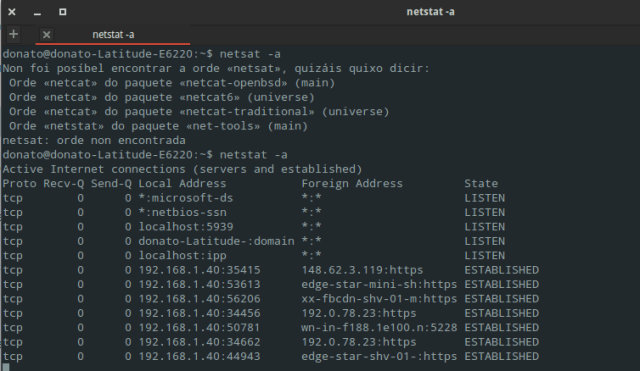Close the netstat -a tab
640x371 pixels.
pos(47,35)
